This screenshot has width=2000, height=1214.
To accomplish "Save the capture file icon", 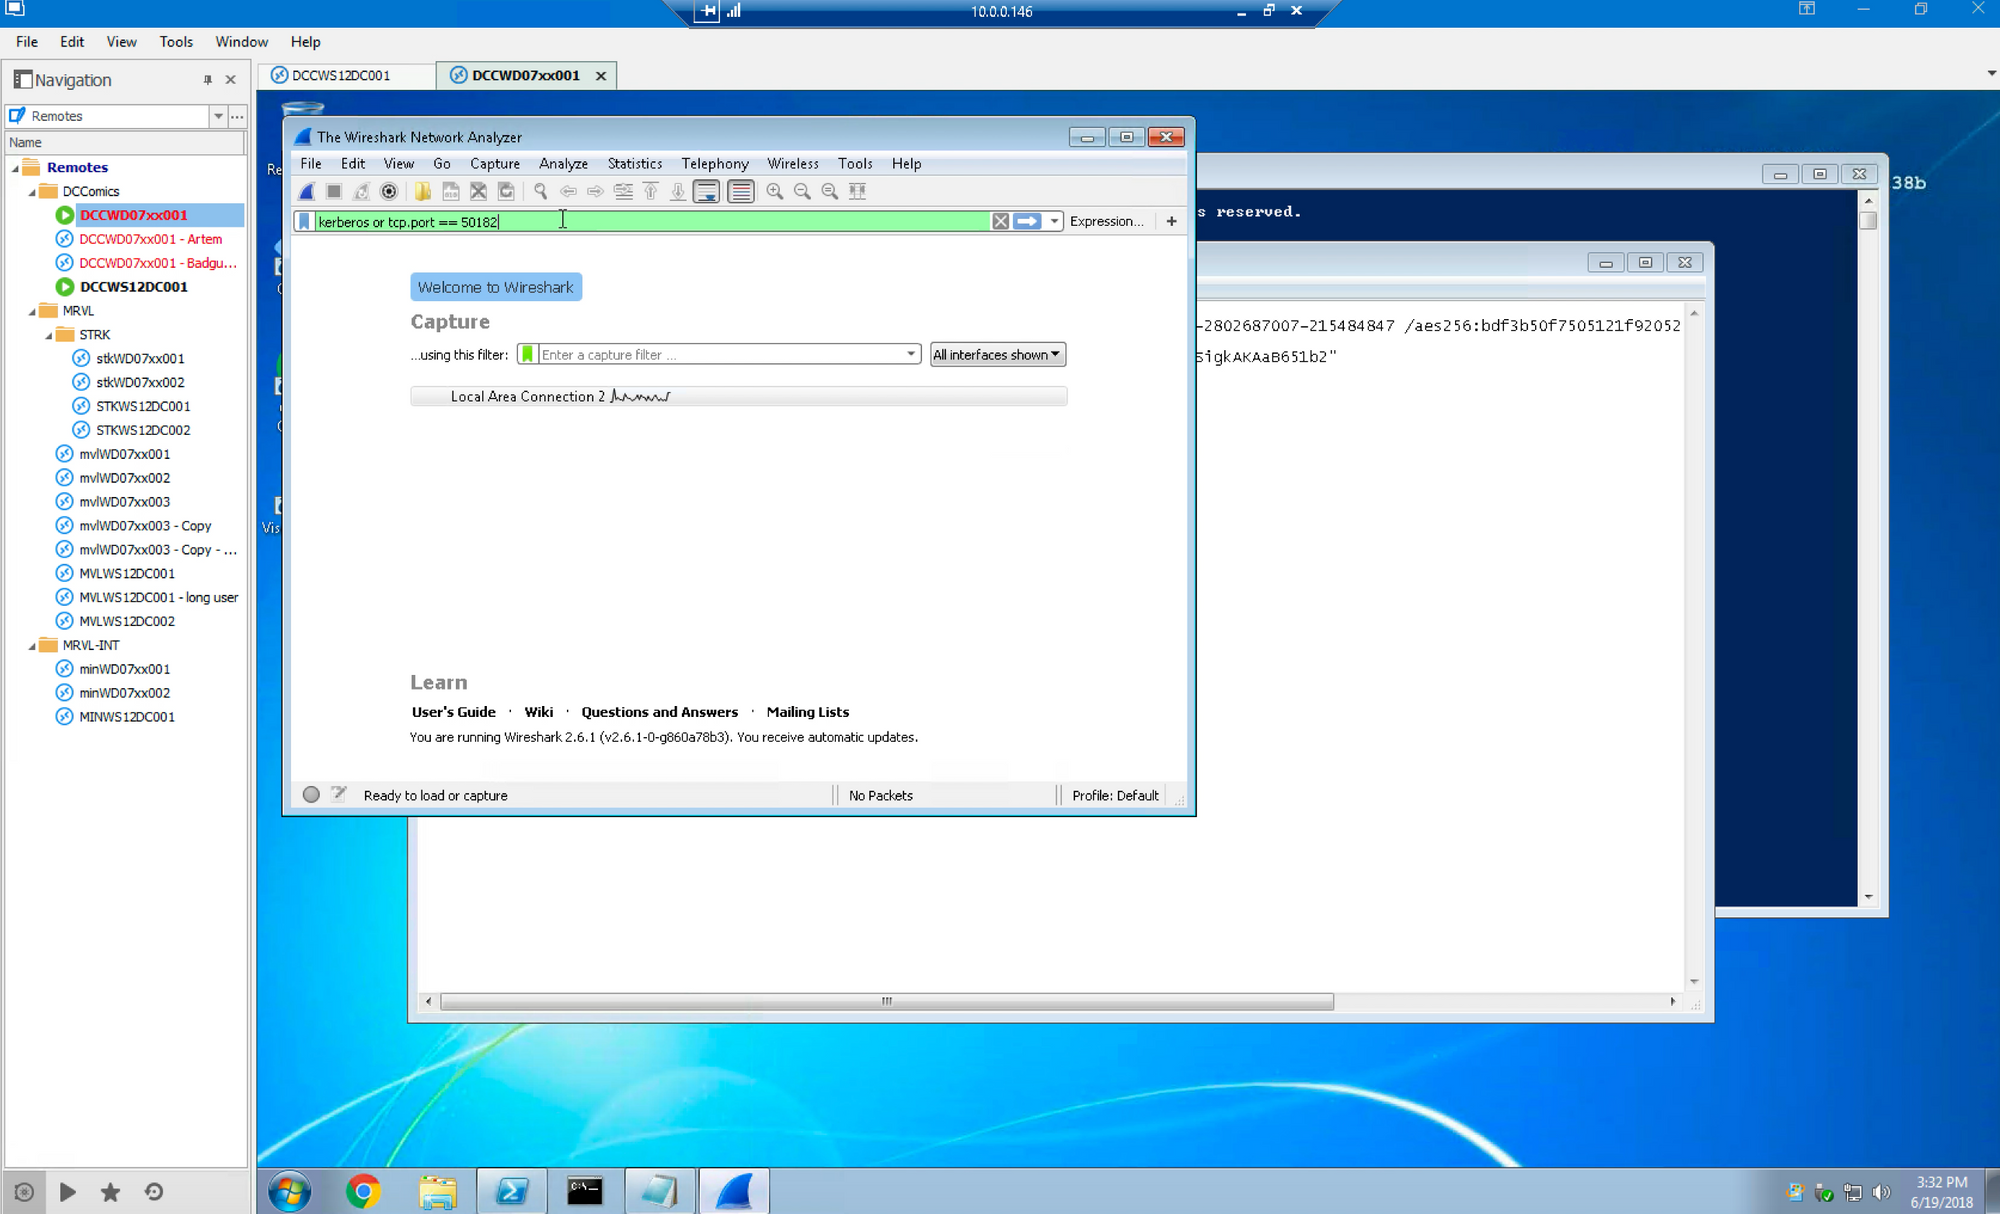I will point(451,191).
